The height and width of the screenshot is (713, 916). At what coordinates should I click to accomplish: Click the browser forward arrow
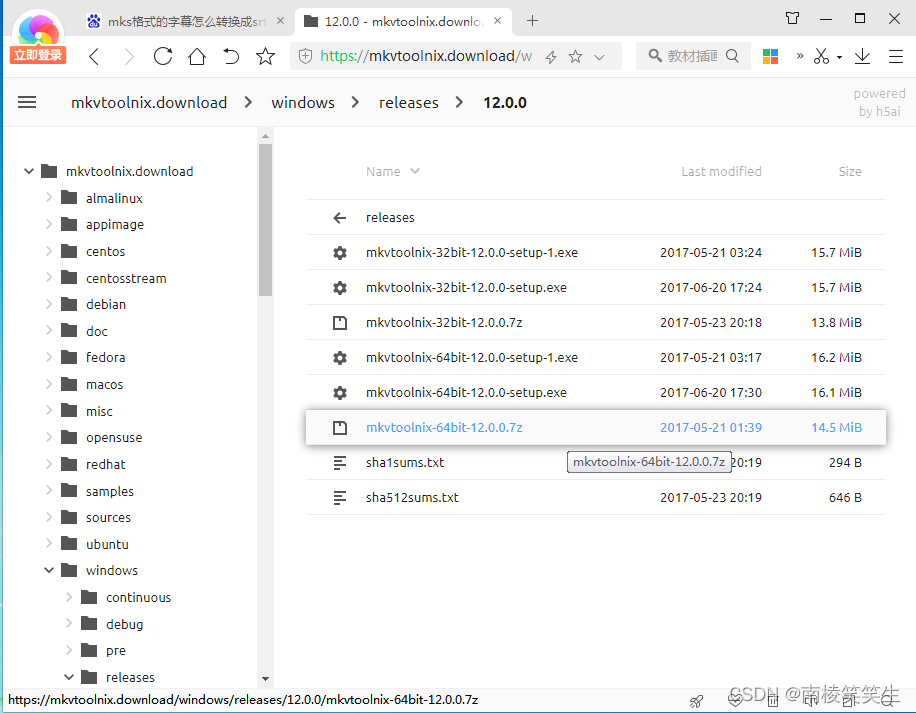coord(129,57)
